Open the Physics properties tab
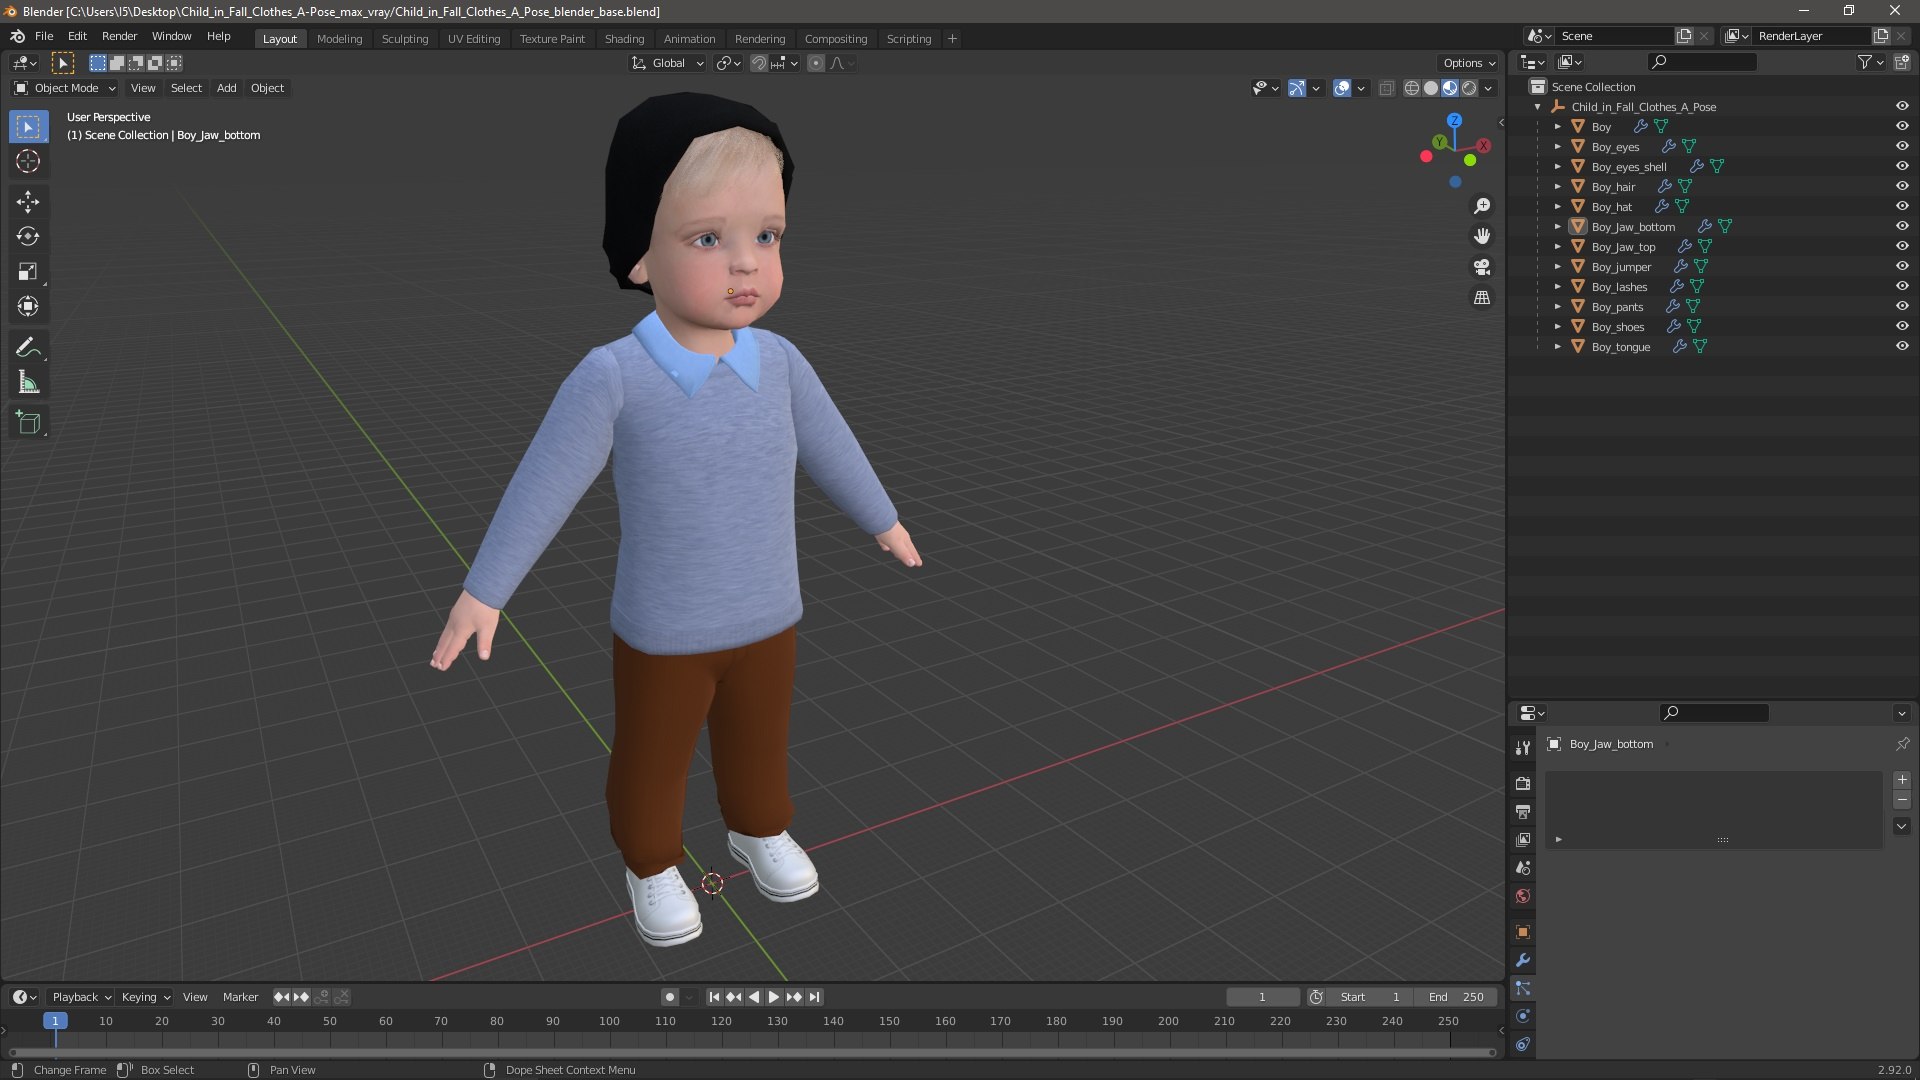Screen dimensions: 1920x1080 coord(1522,1016)
